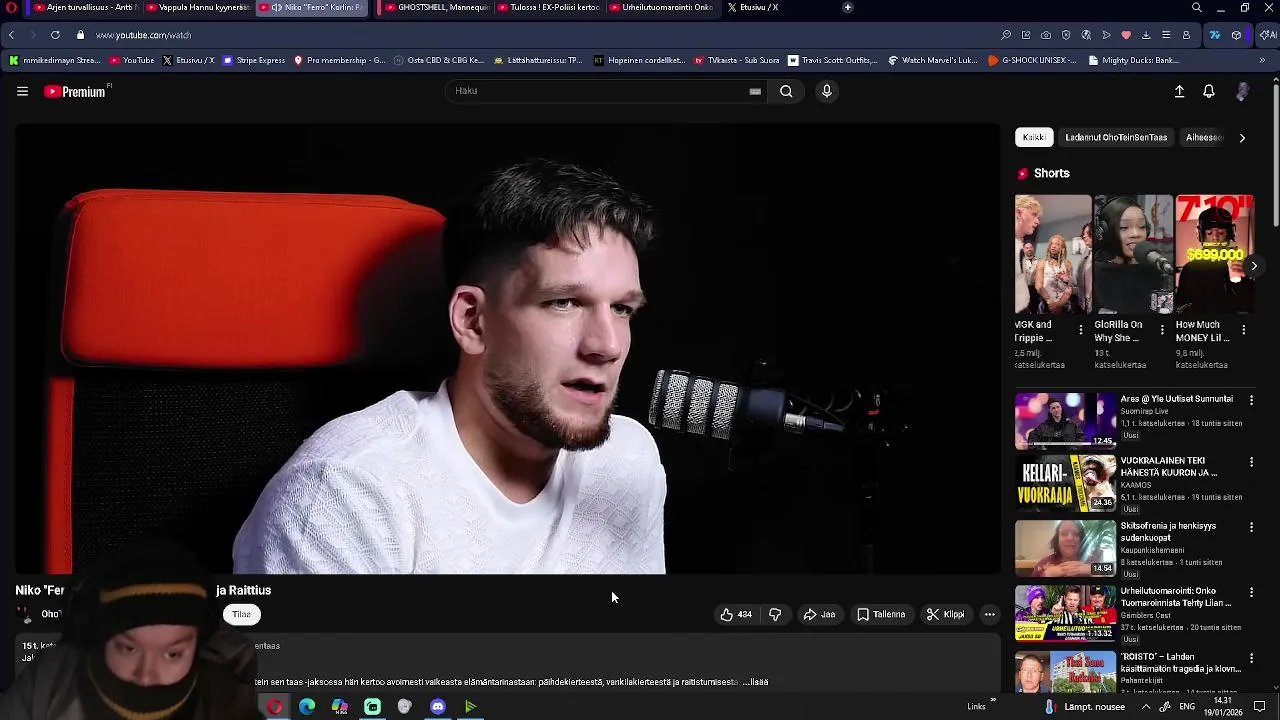
Task: Open options for How Much MONEY short
Action: (1243, 329)
